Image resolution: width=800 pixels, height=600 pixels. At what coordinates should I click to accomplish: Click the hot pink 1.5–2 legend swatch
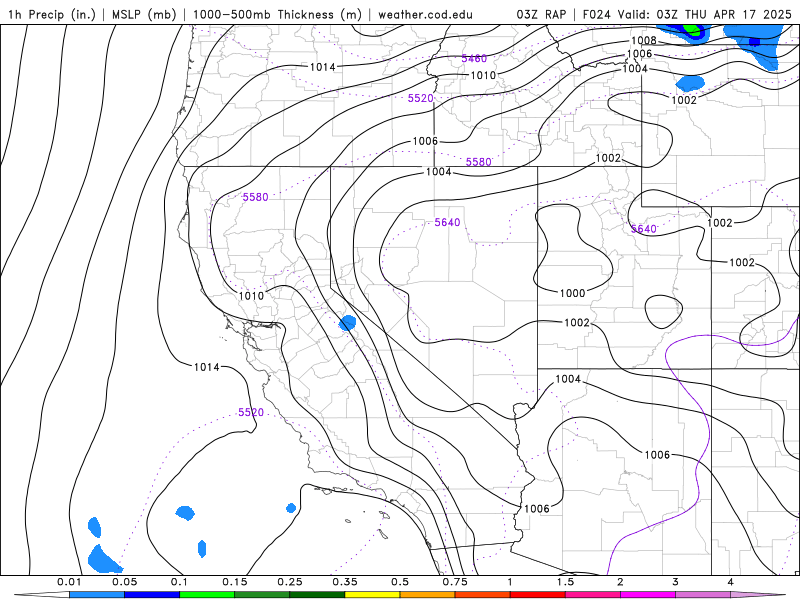coord(593,595)
